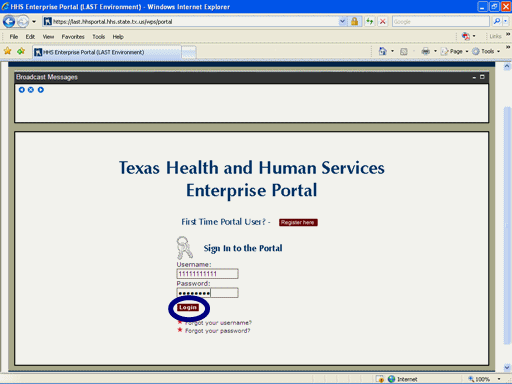Click the Google search box
Image resolution: width=512 pixels, height=384 pixels.
click(x=440, y=22)
